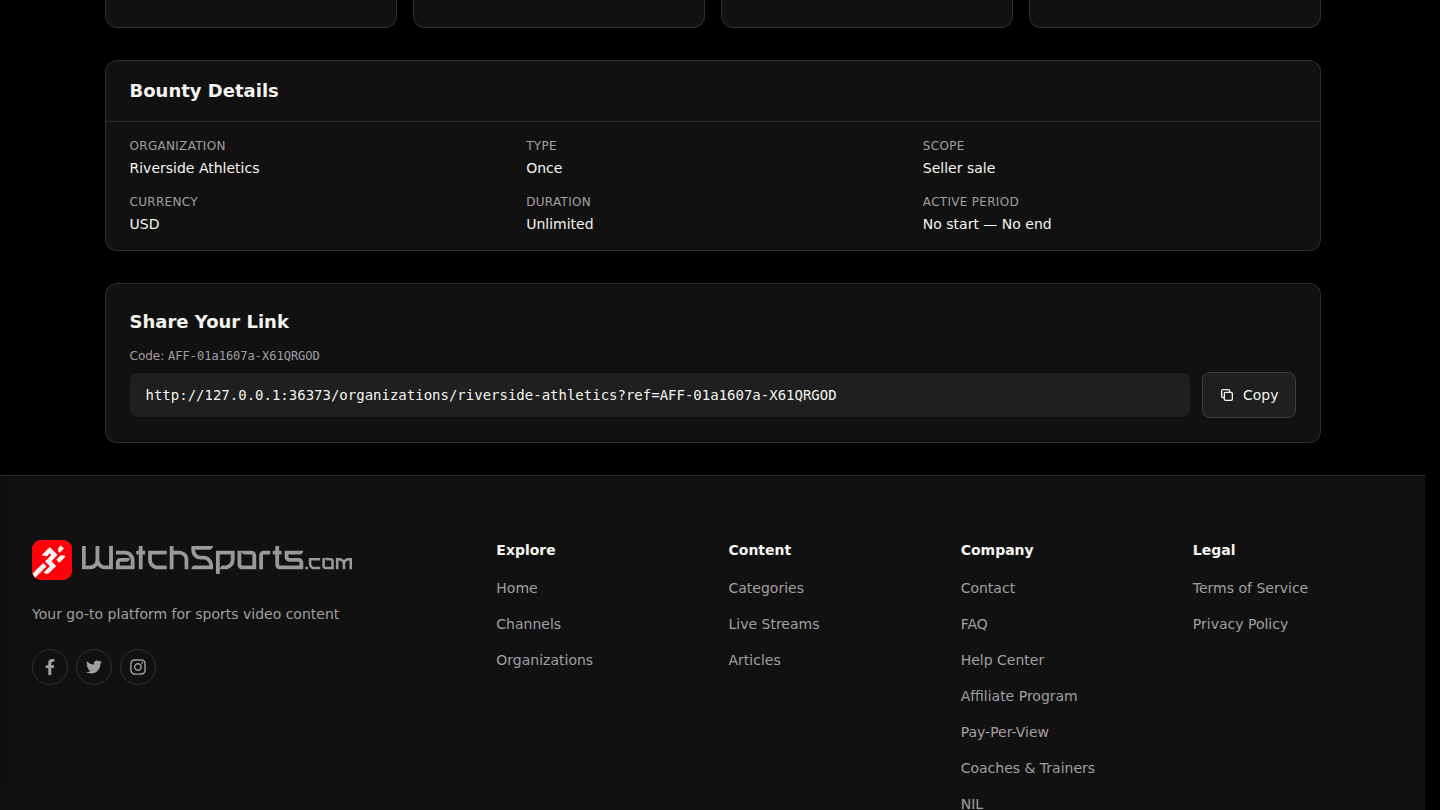Image resolution: width=1440 pixels, height=810 pixels.
Task: Open the Organizations footer link
Action: (x=544, y=660)
